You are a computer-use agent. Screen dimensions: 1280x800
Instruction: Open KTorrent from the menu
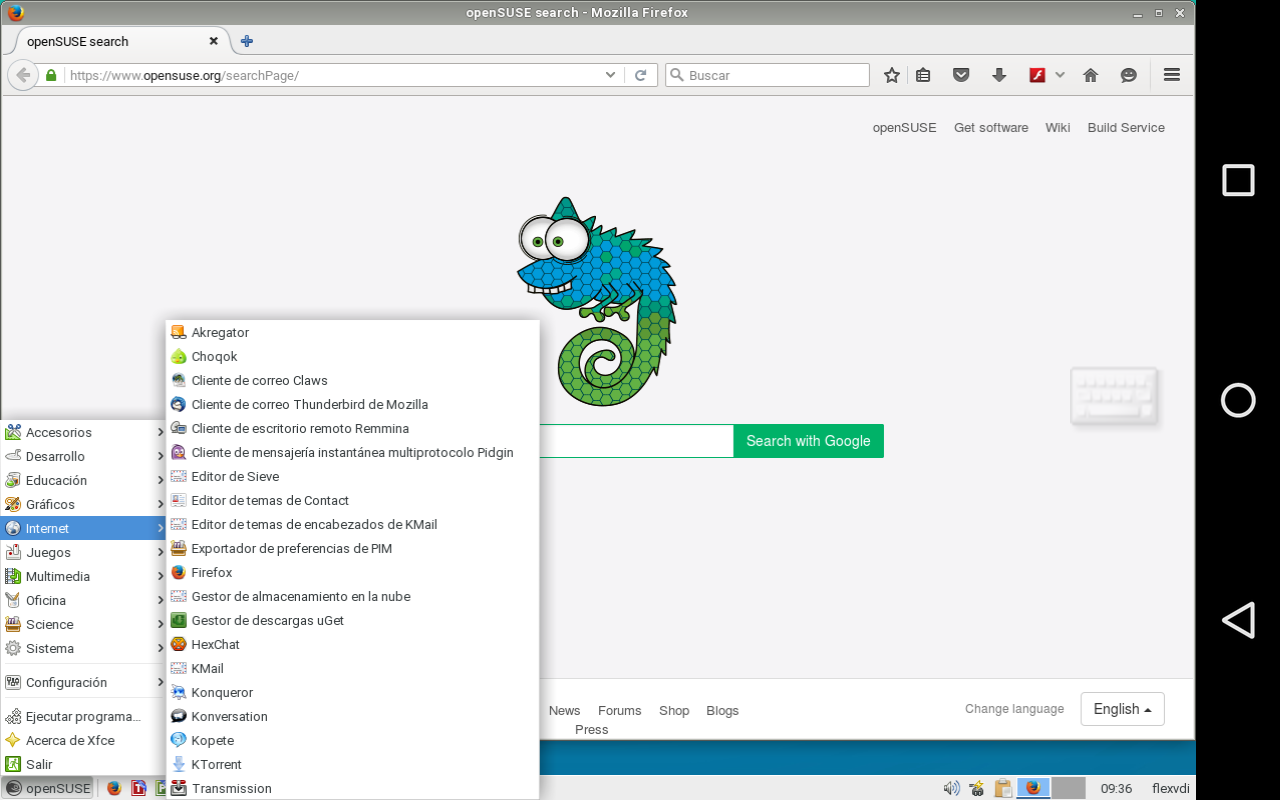click(x=352, y=764)
